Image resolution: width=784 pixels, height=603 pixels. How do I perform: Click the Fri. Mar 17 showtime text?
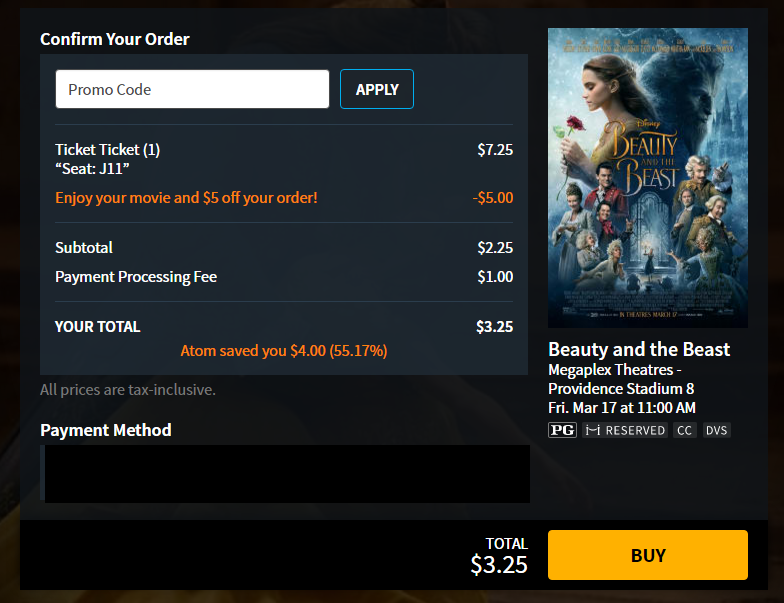click(621, 407)
